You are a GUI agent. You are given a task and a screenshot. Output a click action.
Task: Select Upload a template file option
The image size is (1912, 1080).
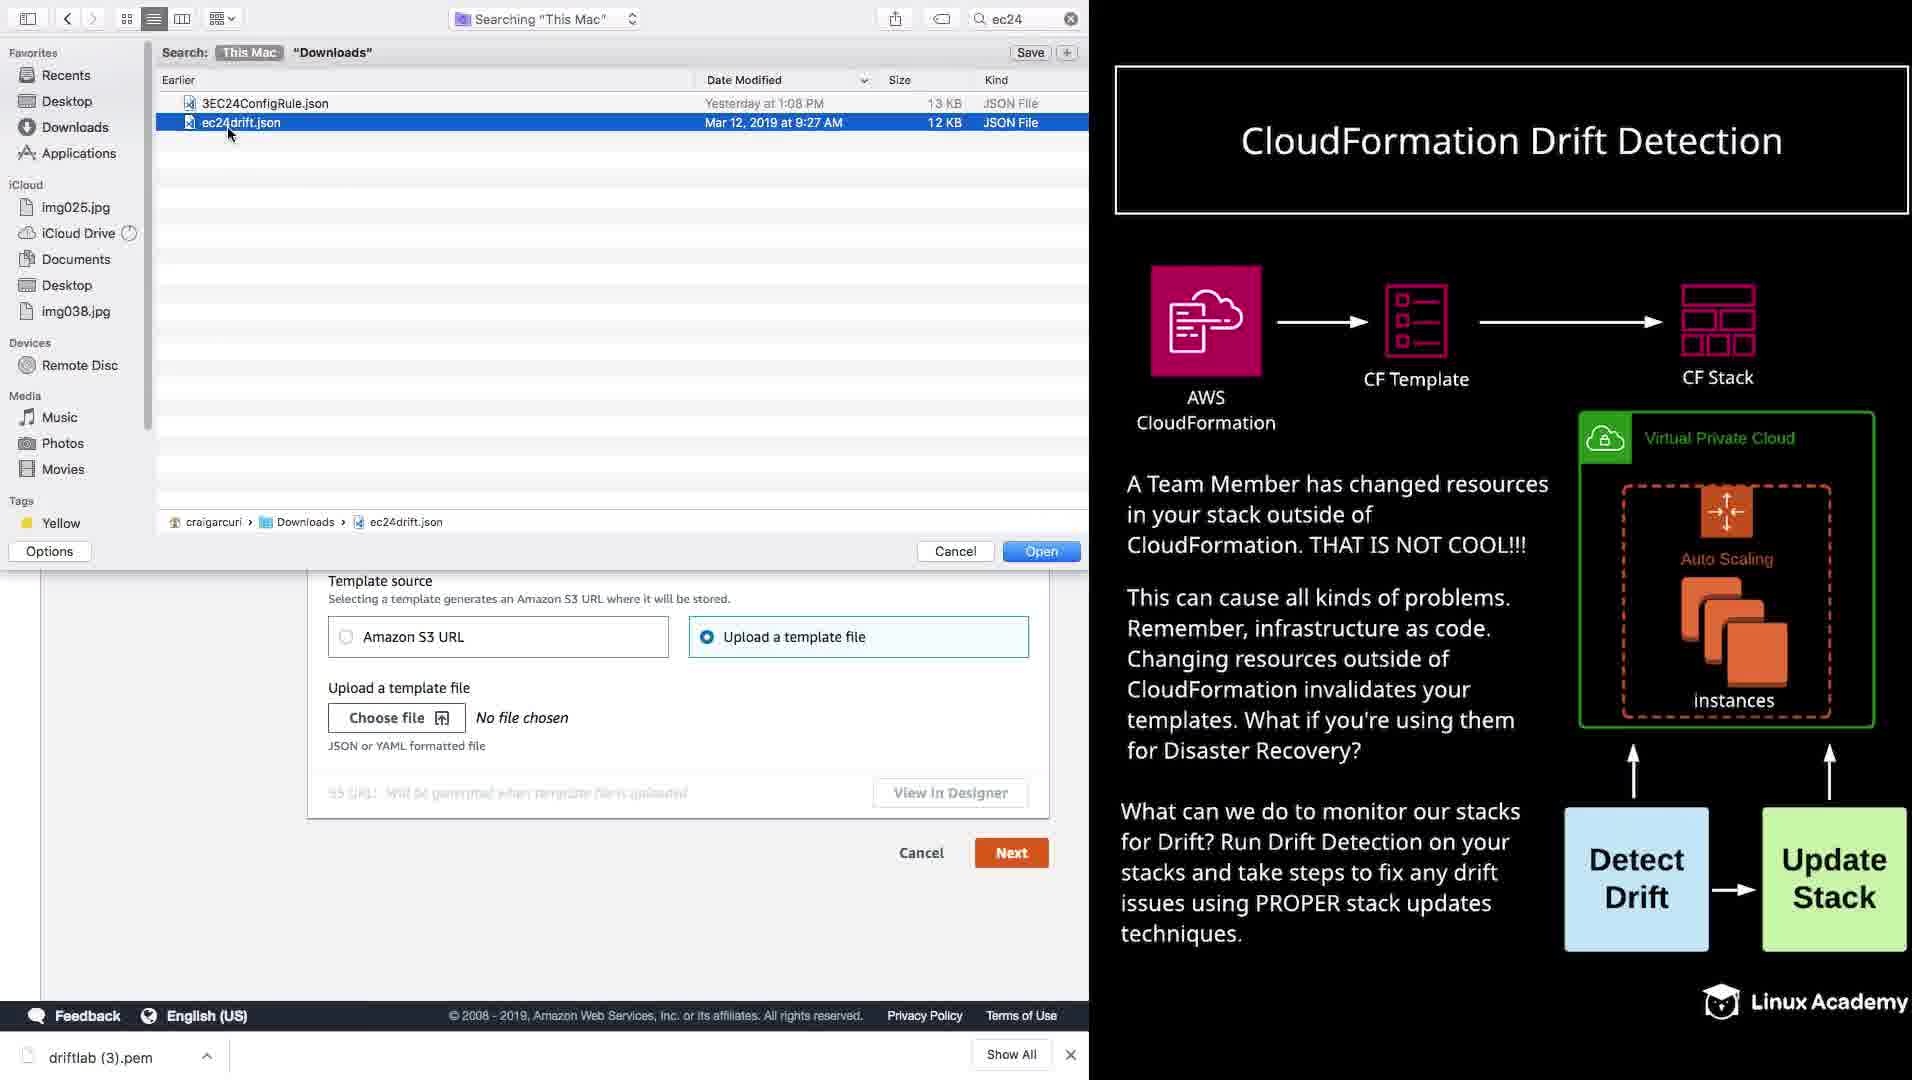coord(858,637)
